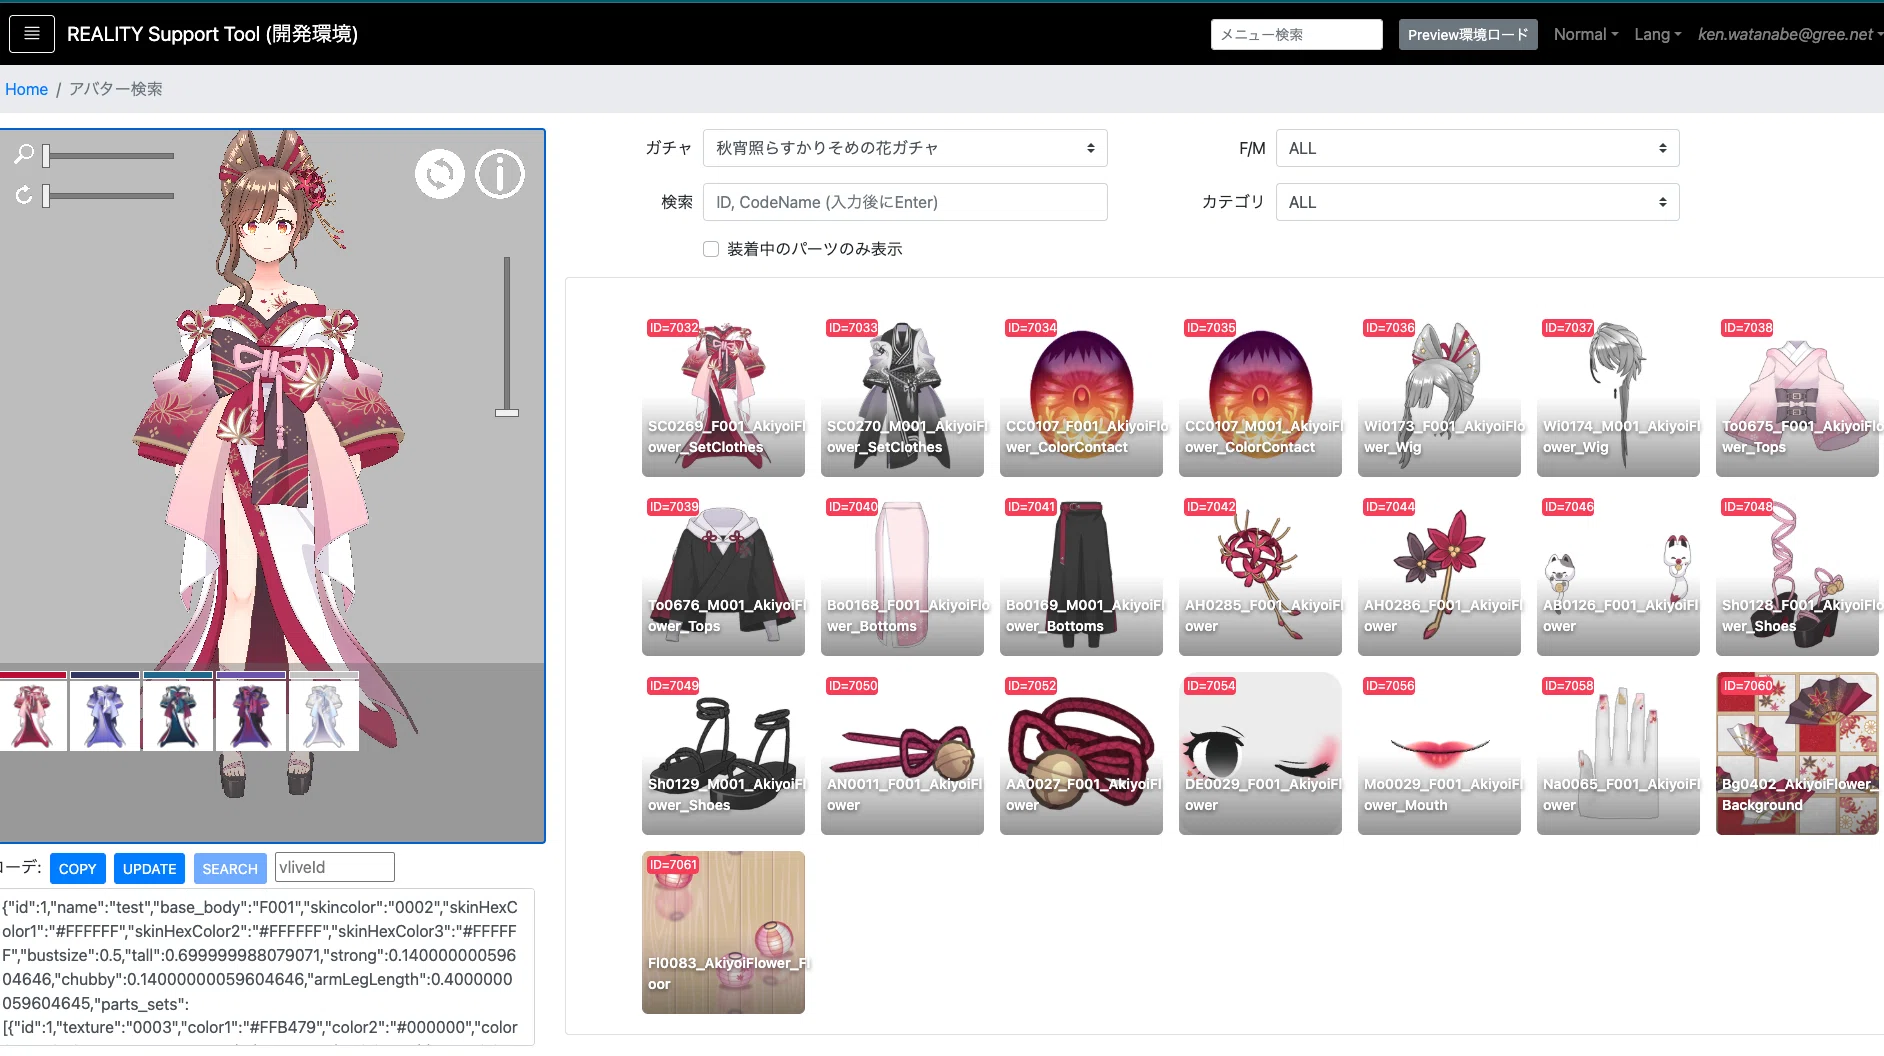Choose the purple kimono color variant
The height and width of the screenshot is (1056, 1884).
pos(251,713)
